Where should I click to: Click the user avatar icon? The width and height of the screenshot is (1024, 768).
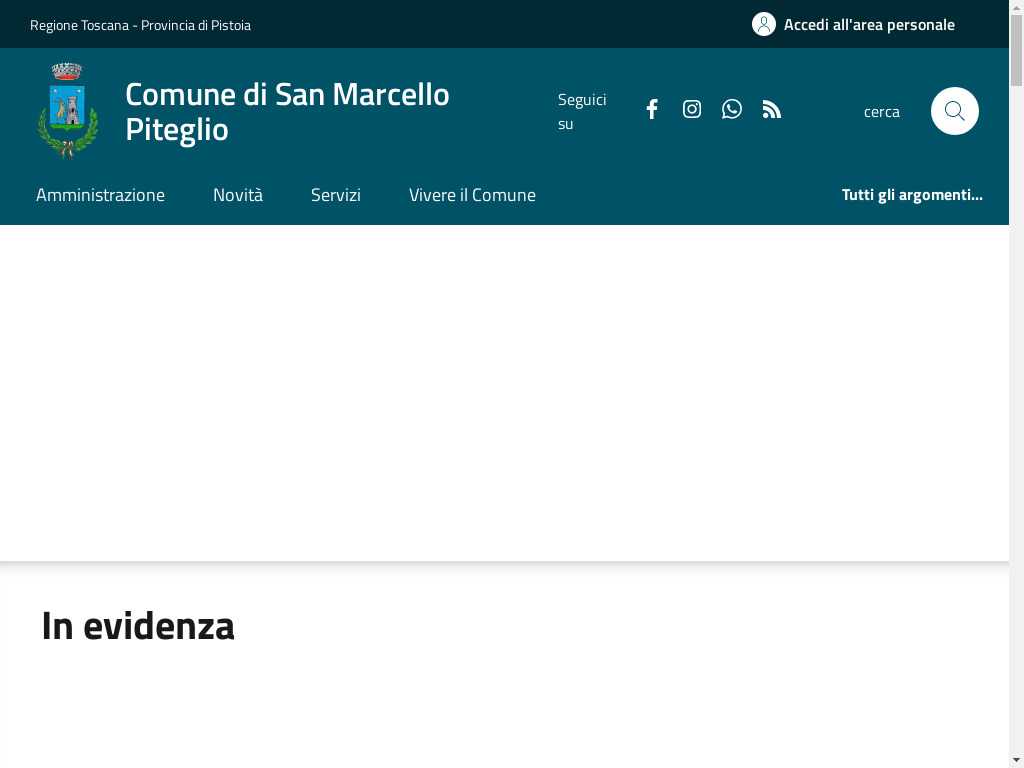click(763, 24)
